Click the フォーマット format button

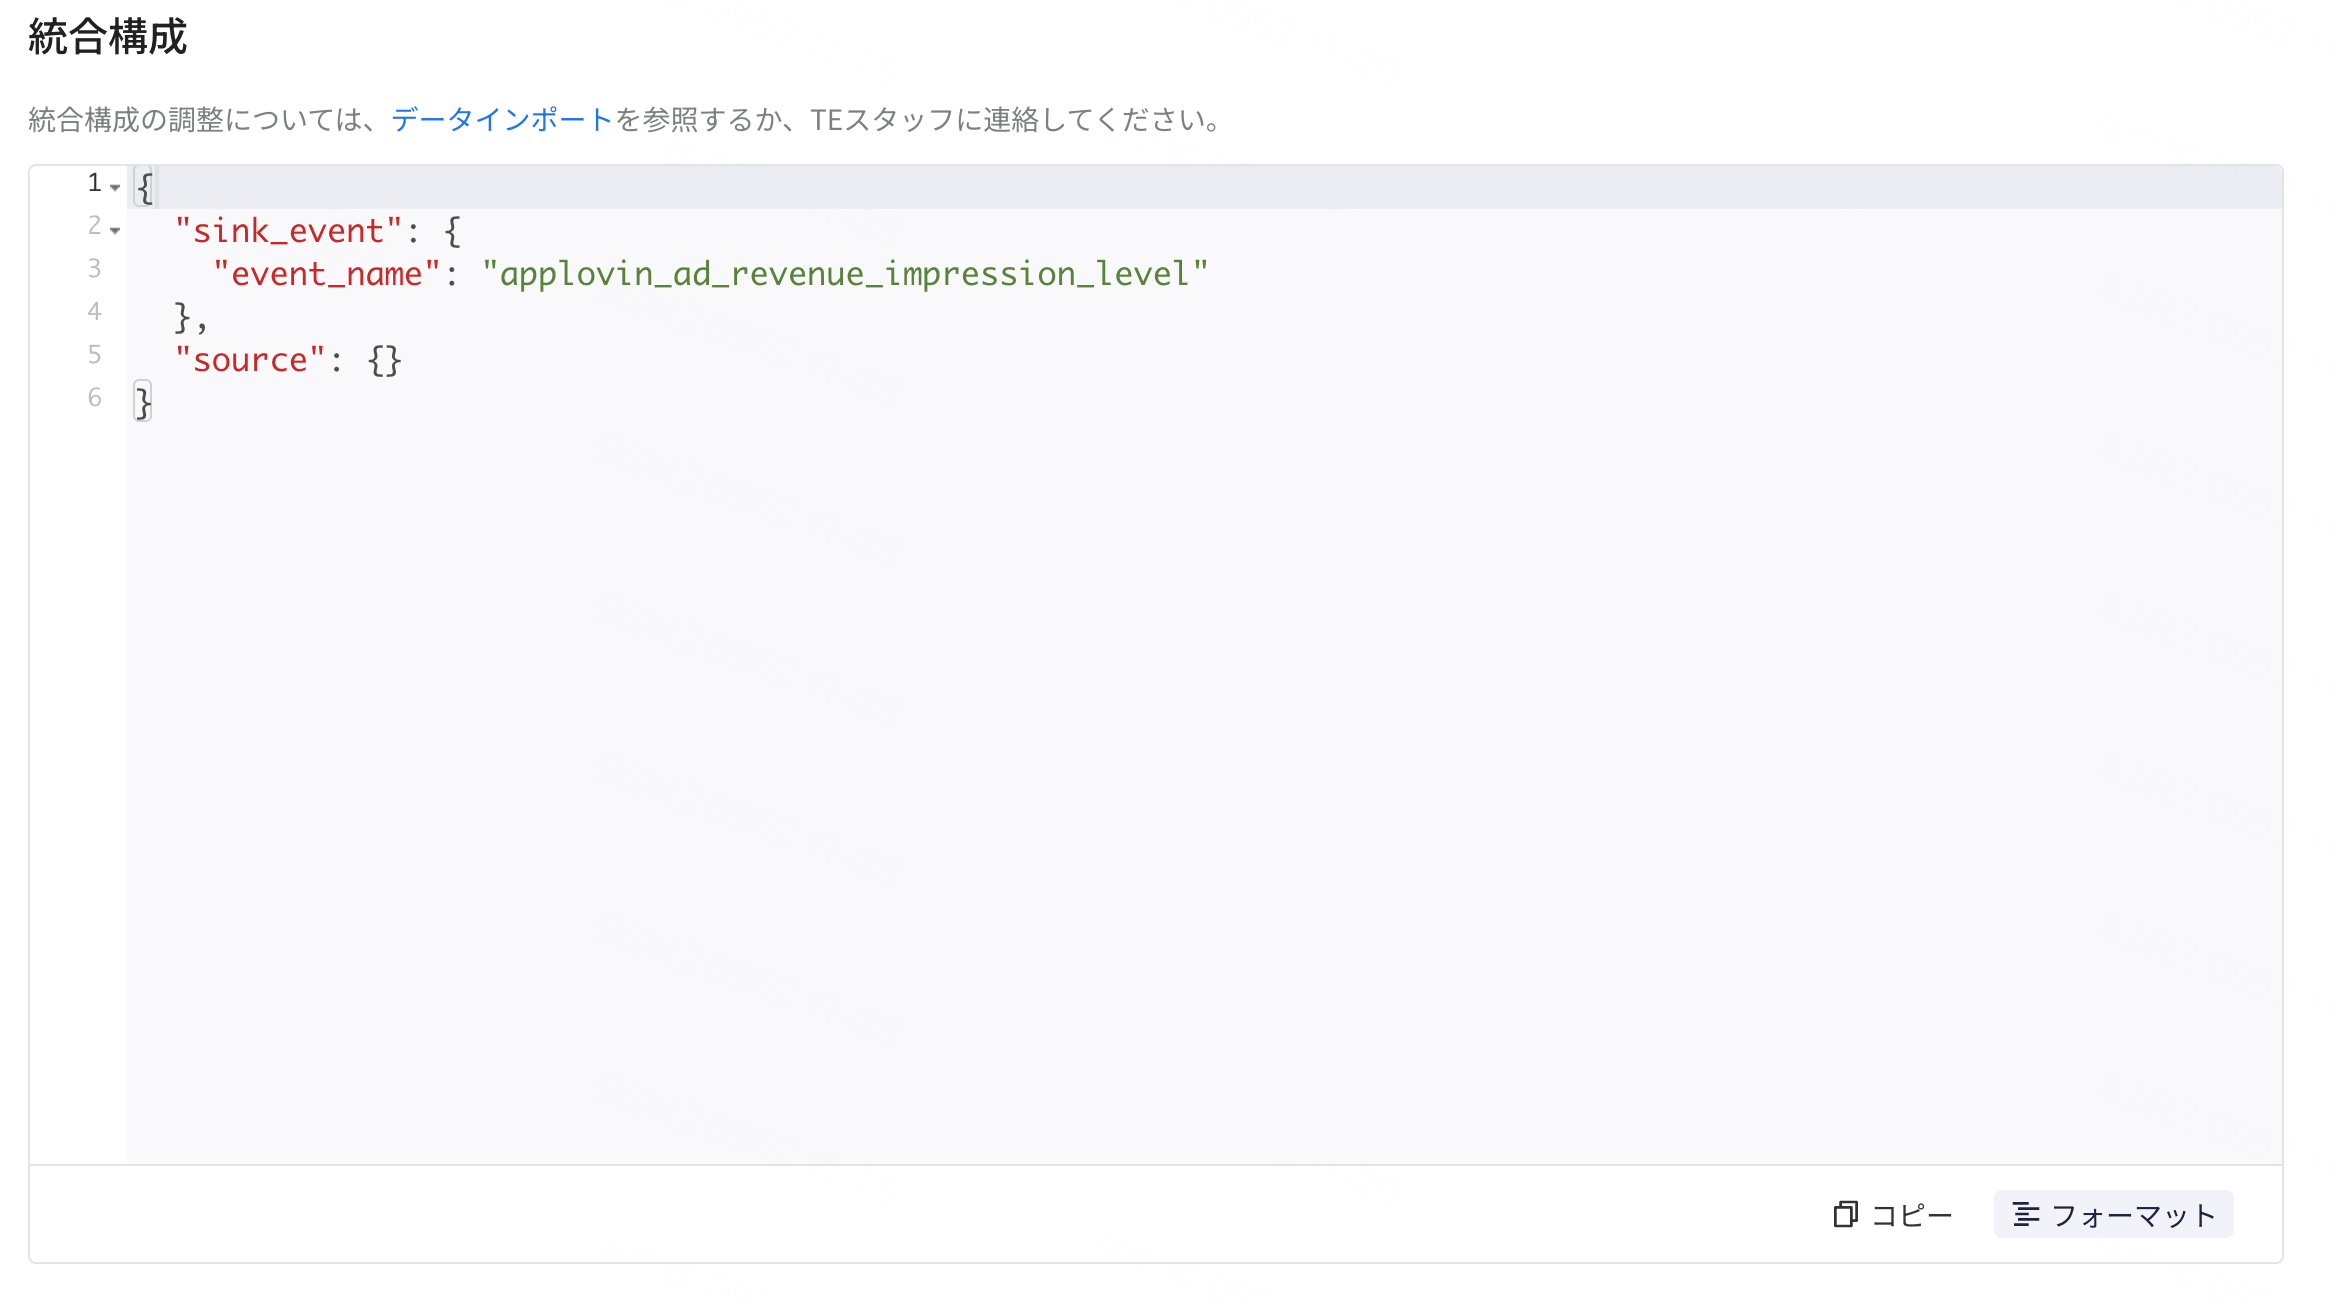pyautogui.click(x=2113, y=1215)
